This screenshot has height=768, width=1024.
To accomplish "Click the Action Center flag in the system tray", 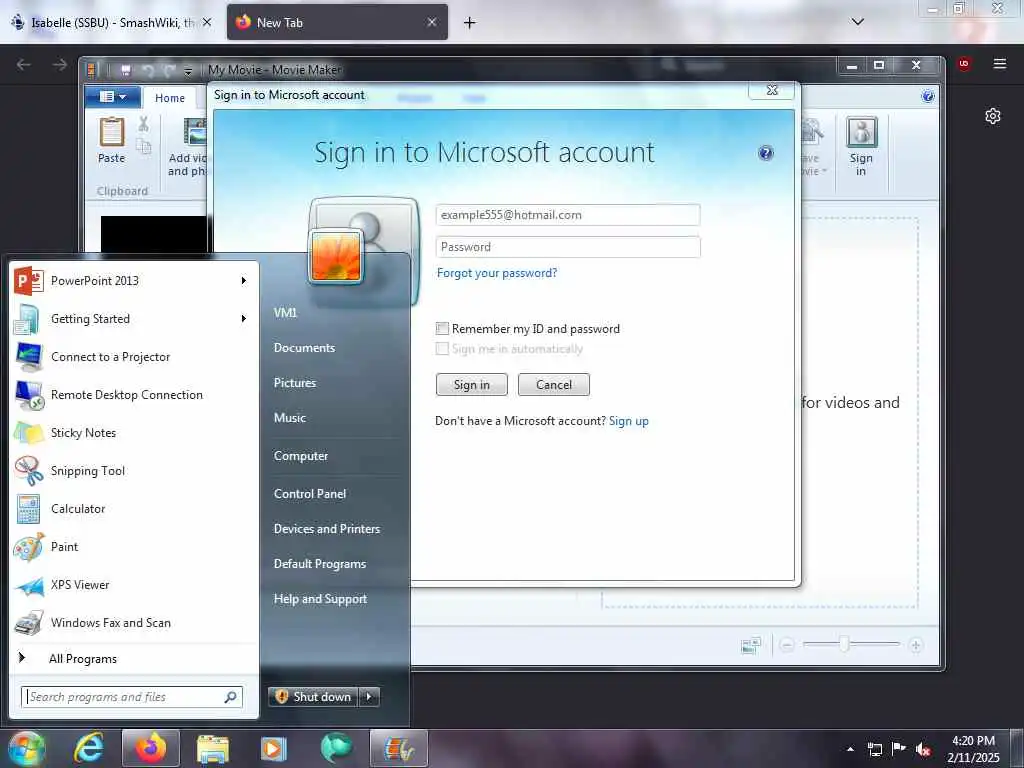I will tap(899, 748).
